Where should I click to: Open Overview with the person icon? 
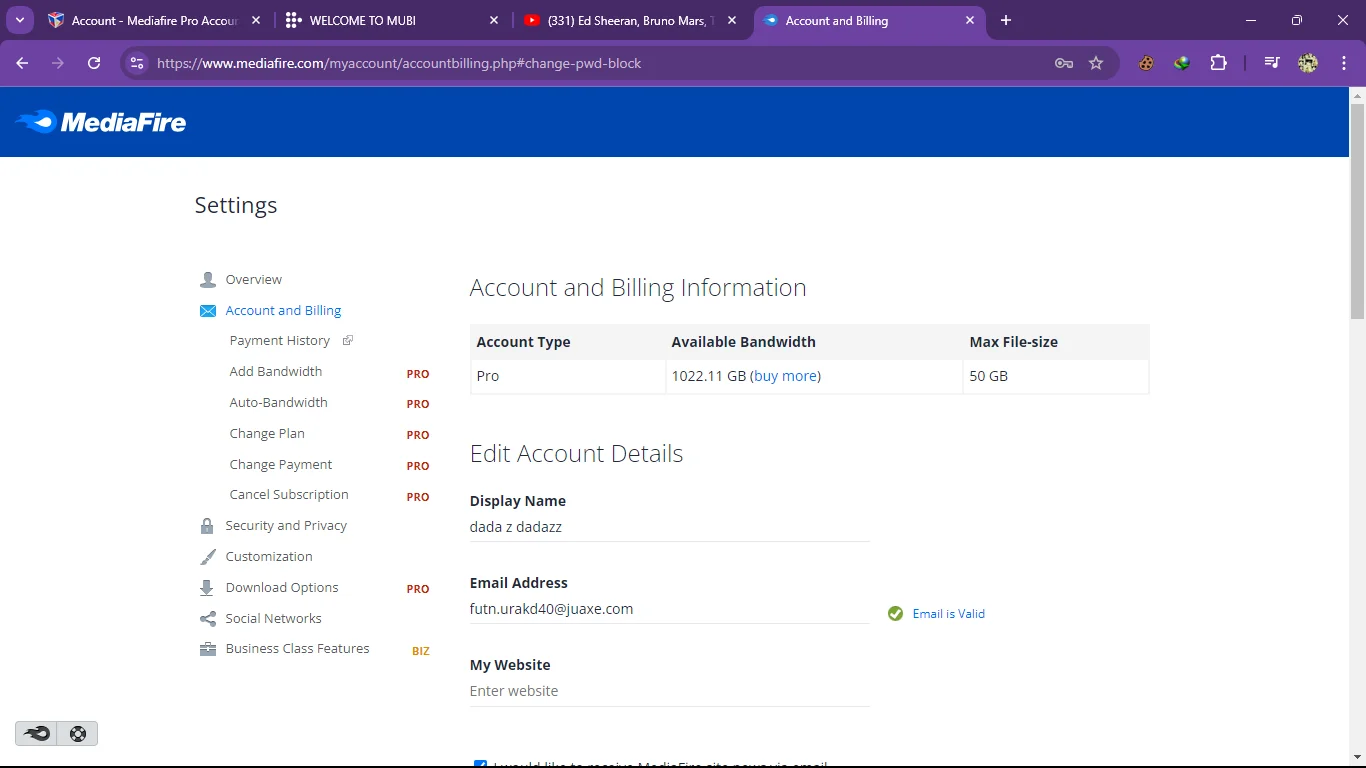pos(208,280)
